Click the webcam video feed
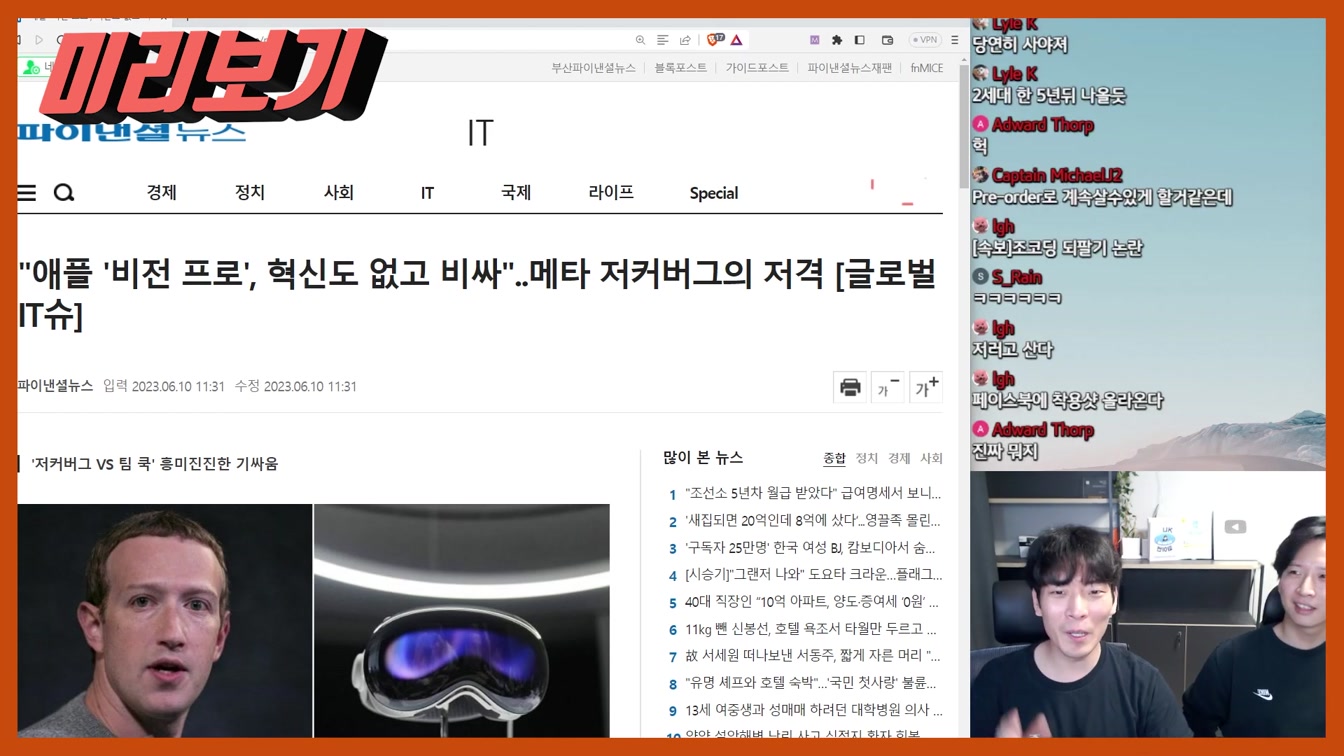 [1148, 604]
